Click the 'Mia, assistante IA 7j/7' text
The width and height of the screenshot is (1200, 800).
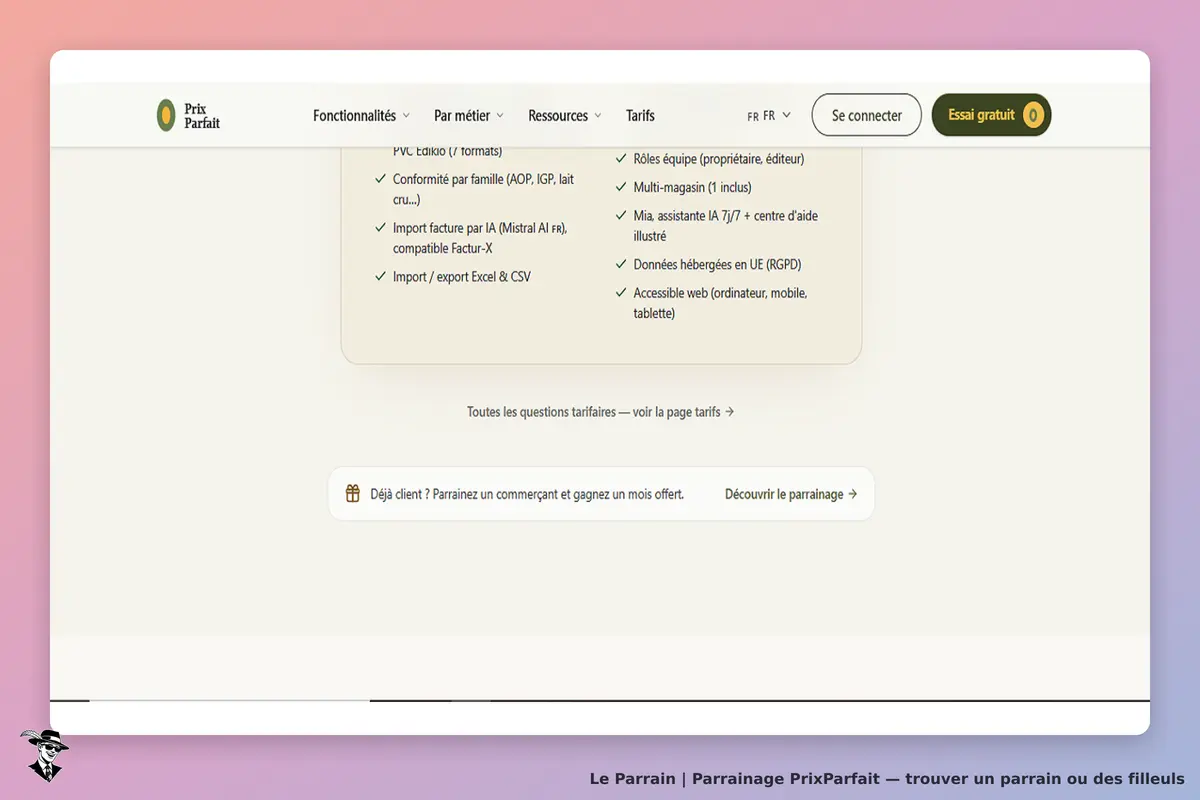[x=725, y=226]
